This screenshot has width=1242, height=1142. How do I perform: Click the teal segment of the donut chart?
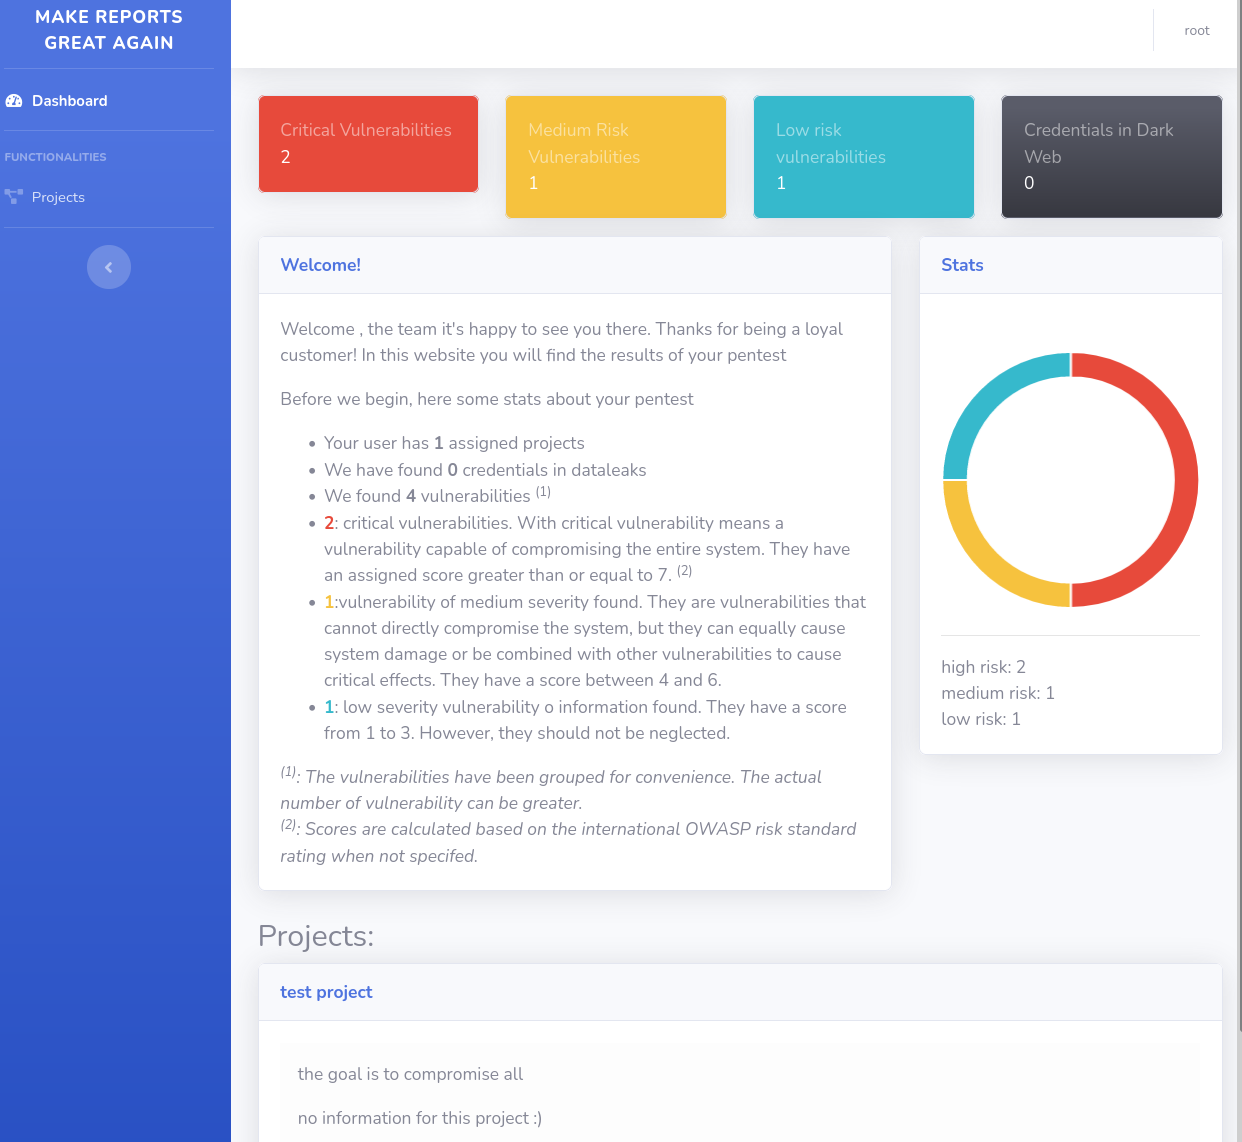(x=980, y=391)
